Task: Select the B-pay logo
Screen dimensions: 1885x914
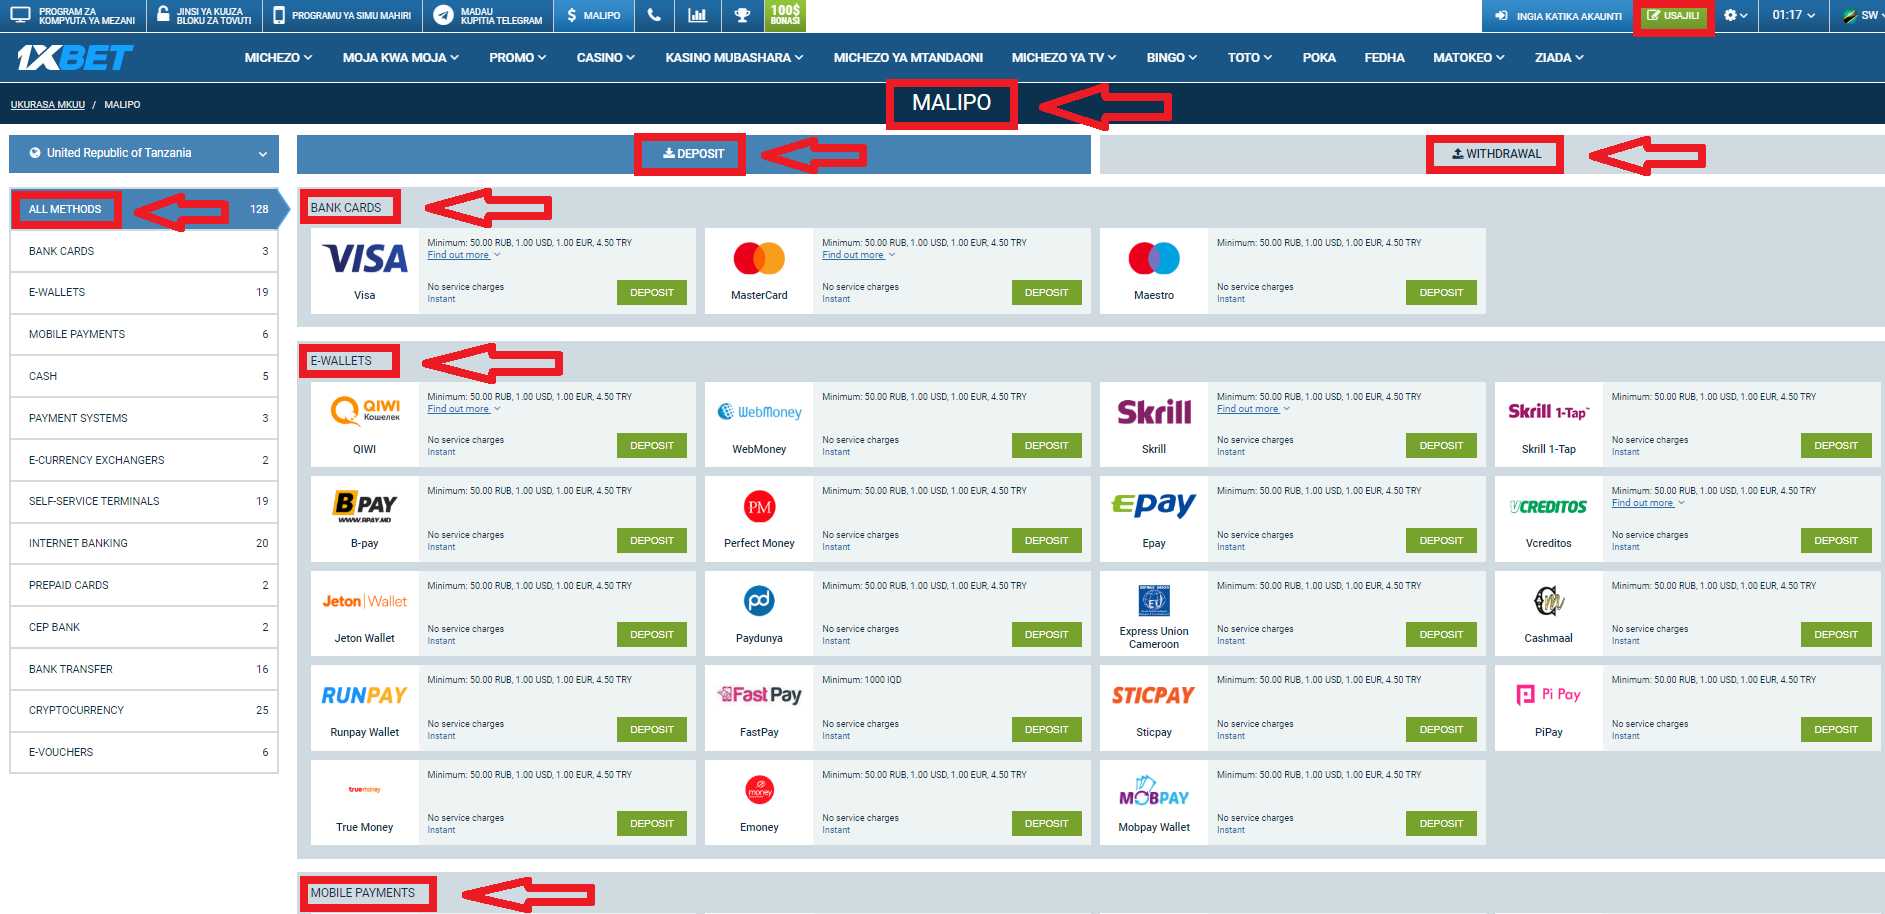Action: click(365, 506)
